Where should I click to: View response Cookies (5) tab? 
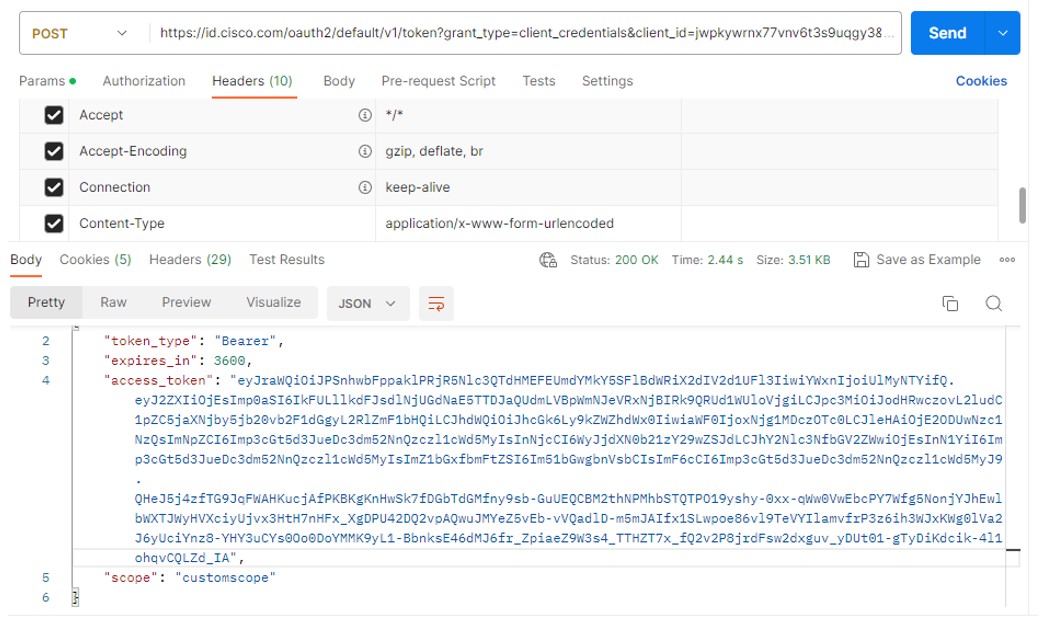(95, 260)
